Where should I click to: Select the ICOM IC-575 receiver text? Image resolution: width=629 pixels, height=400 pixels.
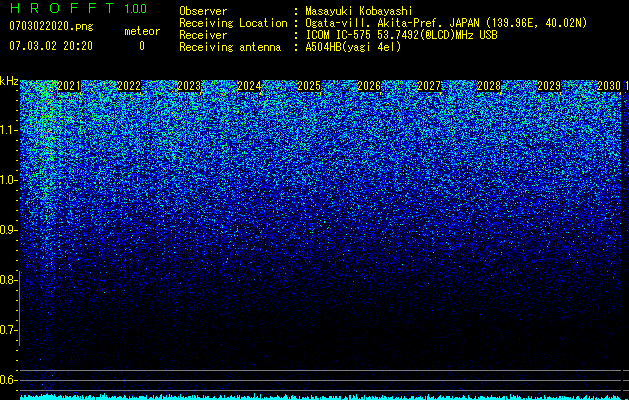[401, 35]
